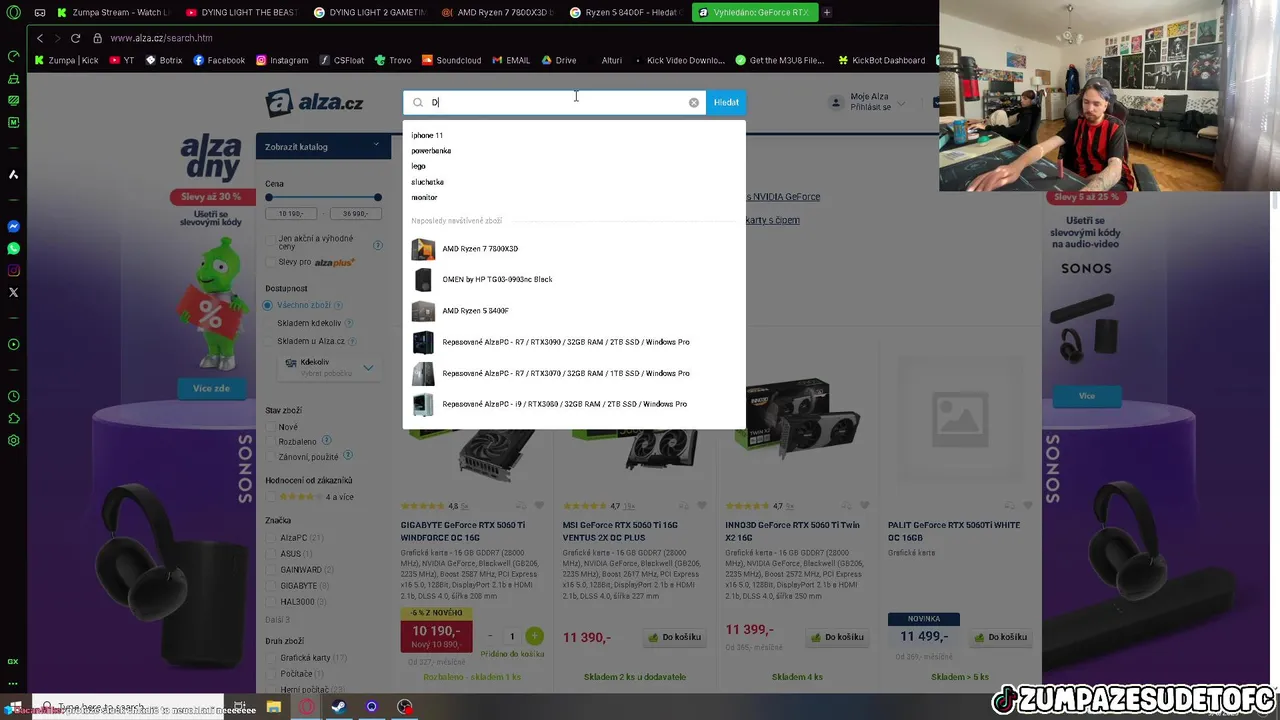Click 'Do košíku' for INNO3D card
Image resolution: width=1280 pixels, height=720 pixels.
(x=837, y=637)
